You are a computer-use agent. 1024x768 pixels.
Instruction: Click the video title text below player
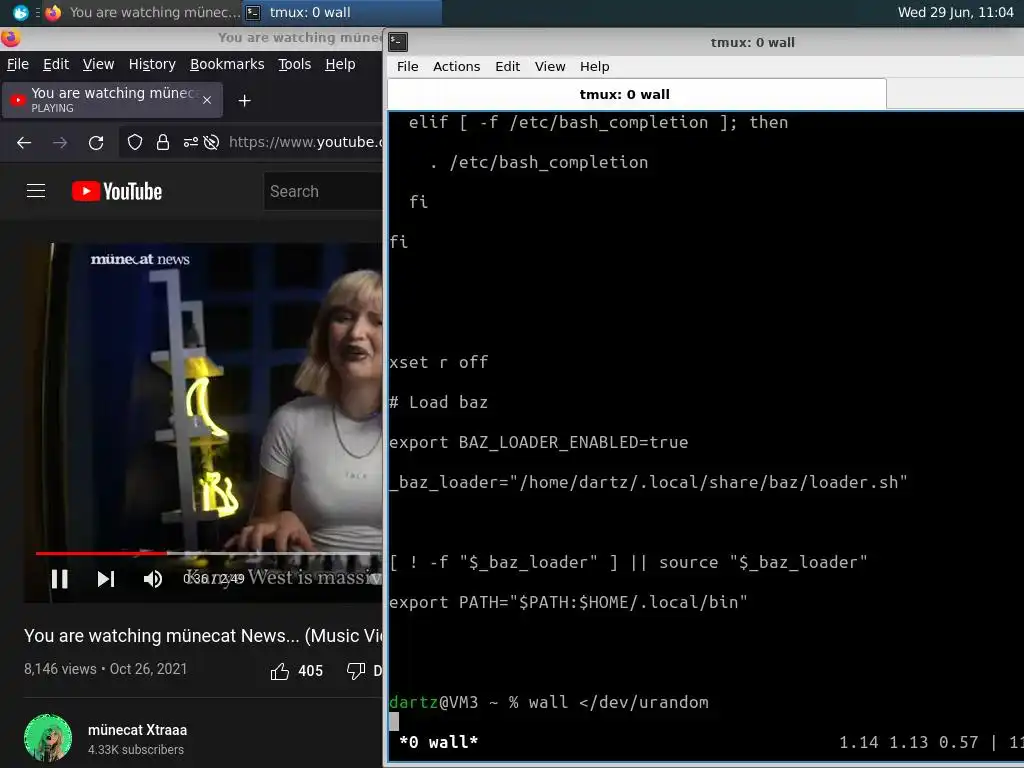point(203,636)
